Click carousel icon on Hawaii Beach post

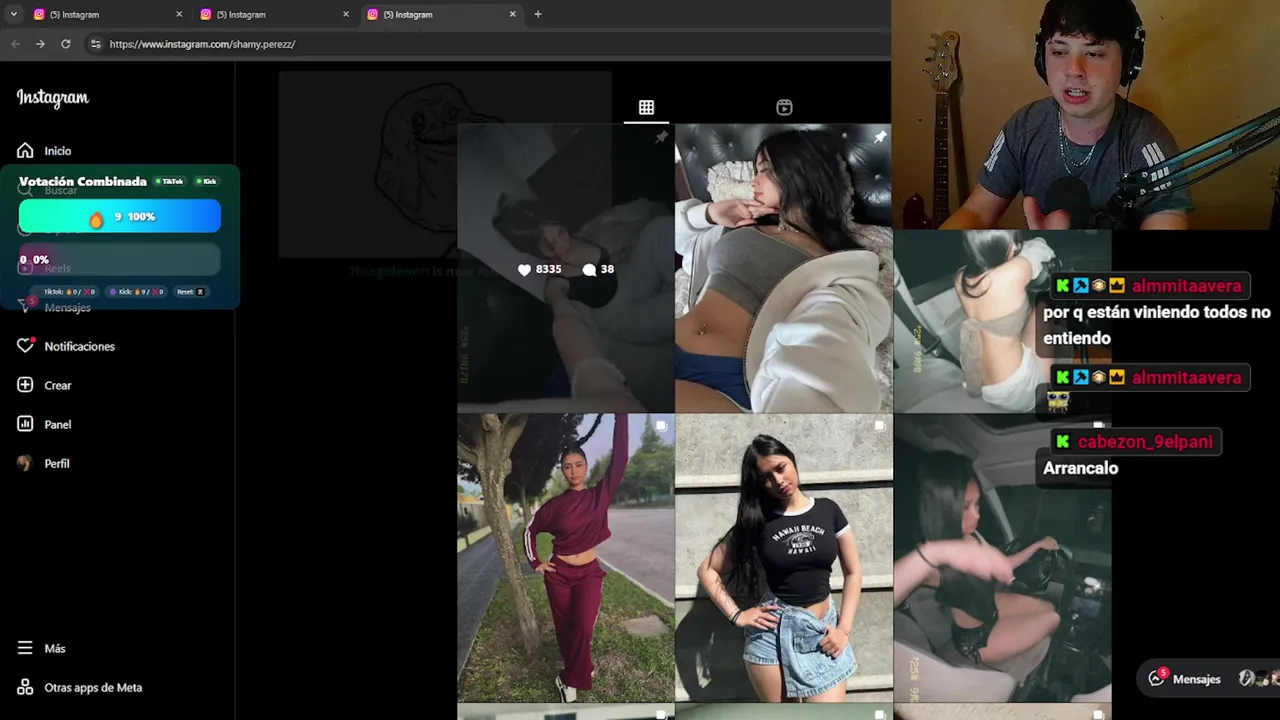coord(879,426)
